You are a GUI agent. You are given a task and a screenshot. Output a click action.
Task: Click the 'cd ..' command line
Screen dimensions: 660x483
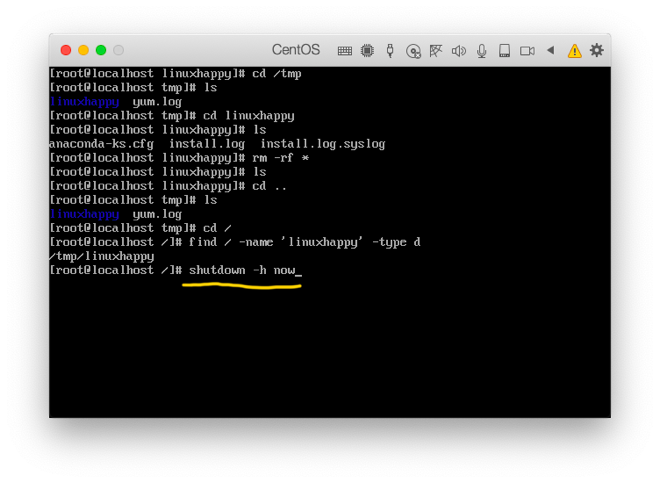(168, 186)
